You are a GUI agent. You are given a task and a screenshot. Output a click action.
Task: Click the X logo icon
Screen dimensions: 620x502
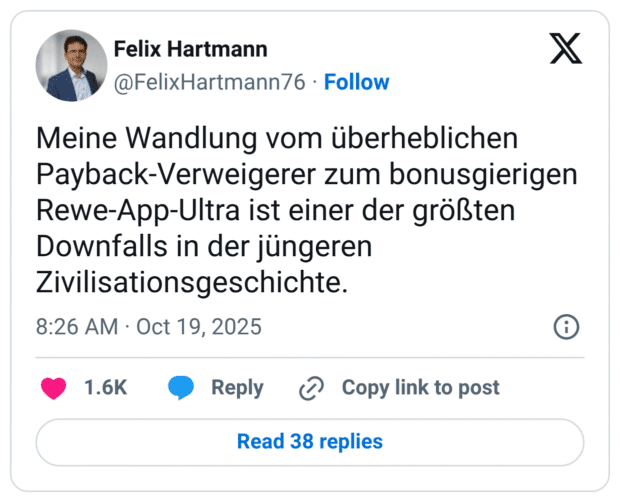click(566, 49)
